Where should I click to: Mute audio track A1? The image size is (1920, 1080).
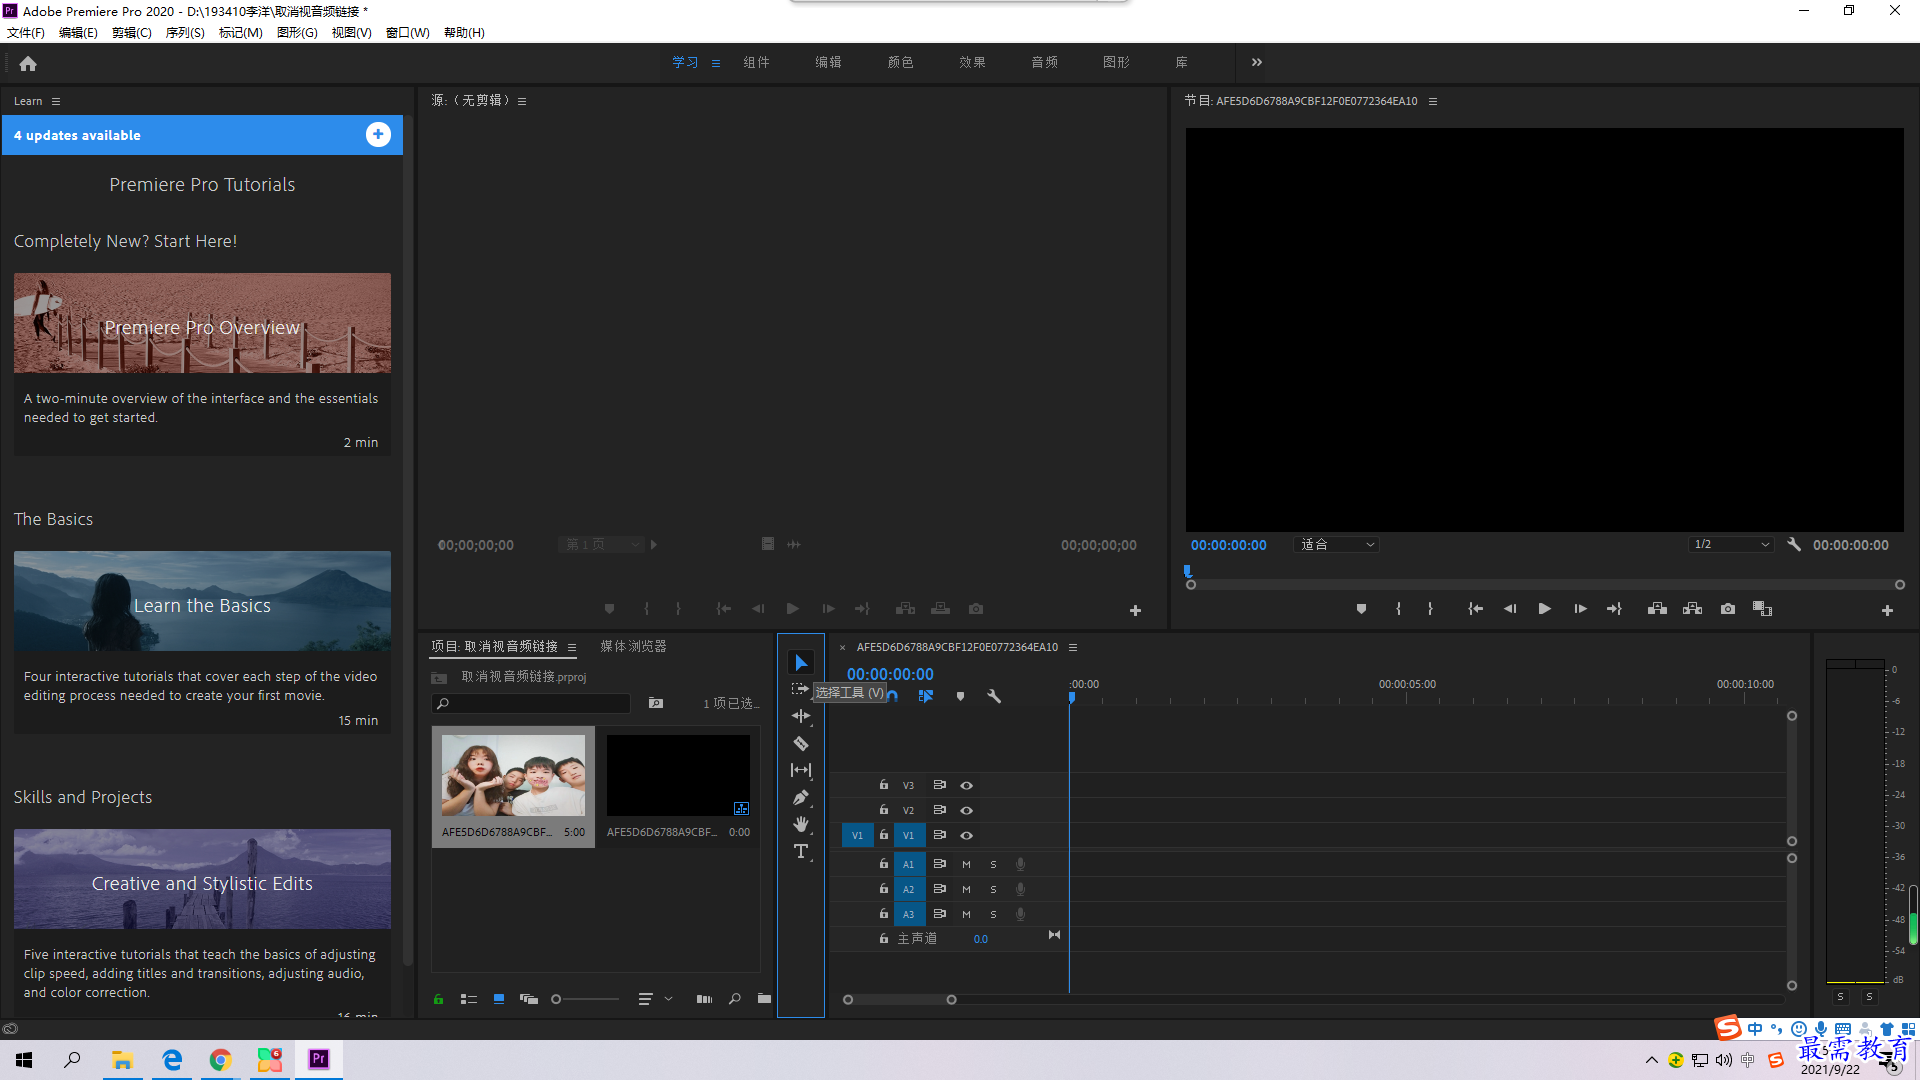tap(966, 864)
